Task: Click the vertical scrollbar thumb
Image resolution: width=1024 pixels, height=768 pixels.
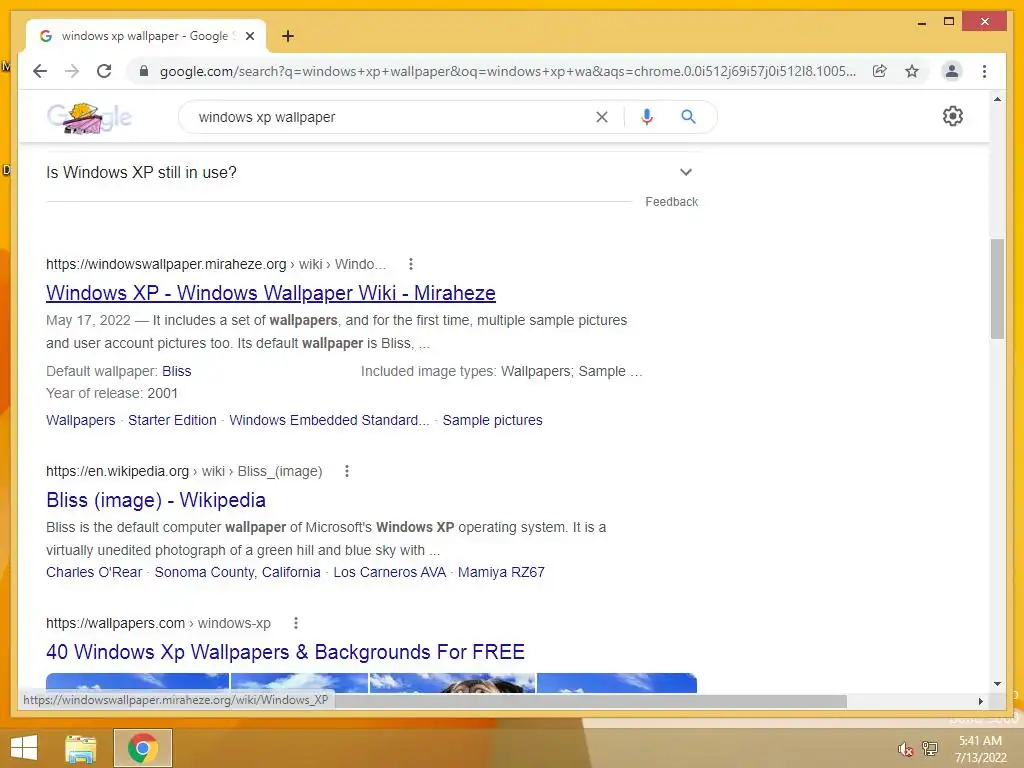Action: [997, 288]
